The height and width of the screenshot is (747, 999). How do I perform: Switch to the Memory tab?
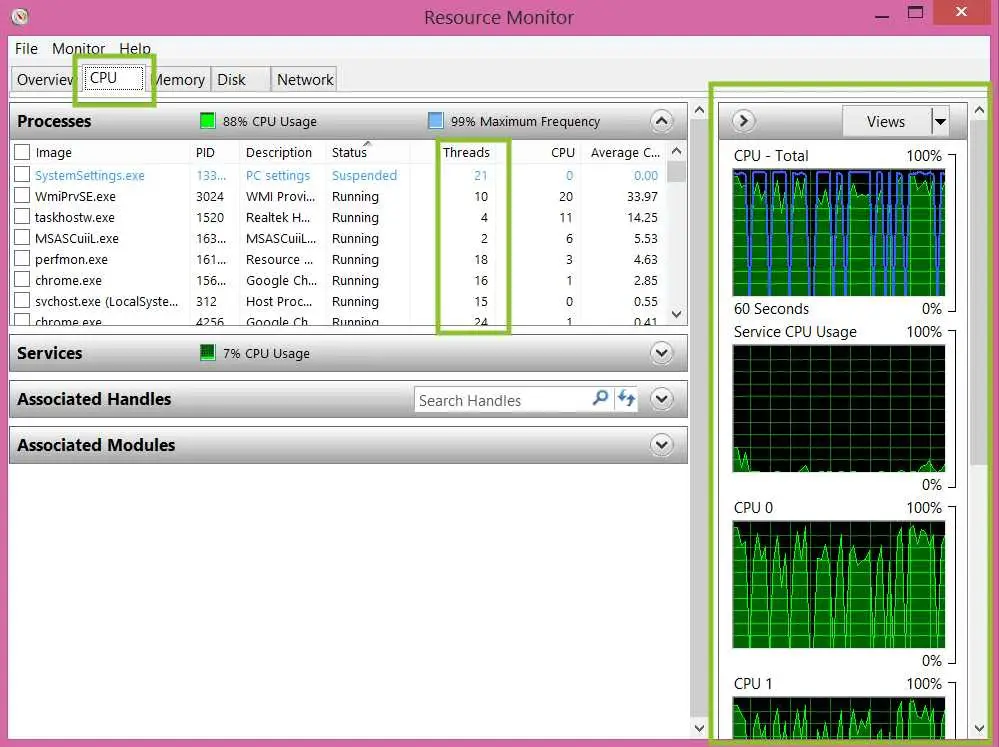[178, 80]
